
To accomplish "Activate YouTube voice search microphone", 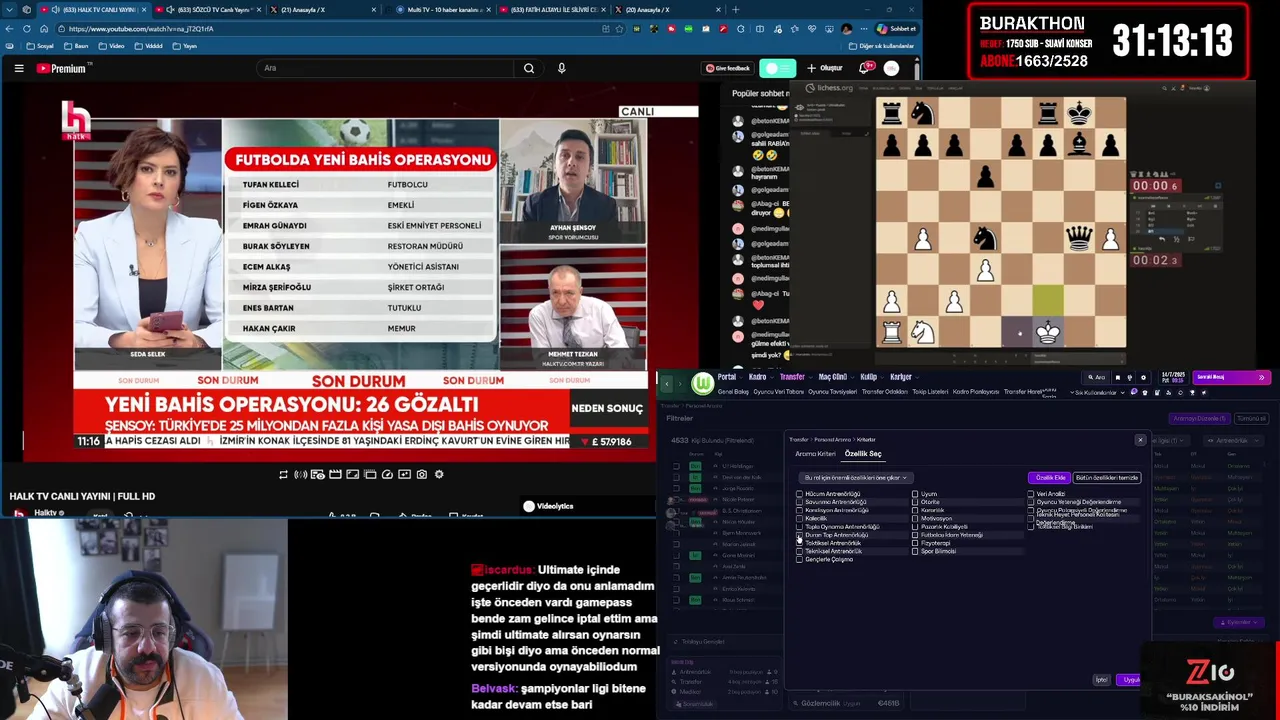I will (x=561, y=68).
